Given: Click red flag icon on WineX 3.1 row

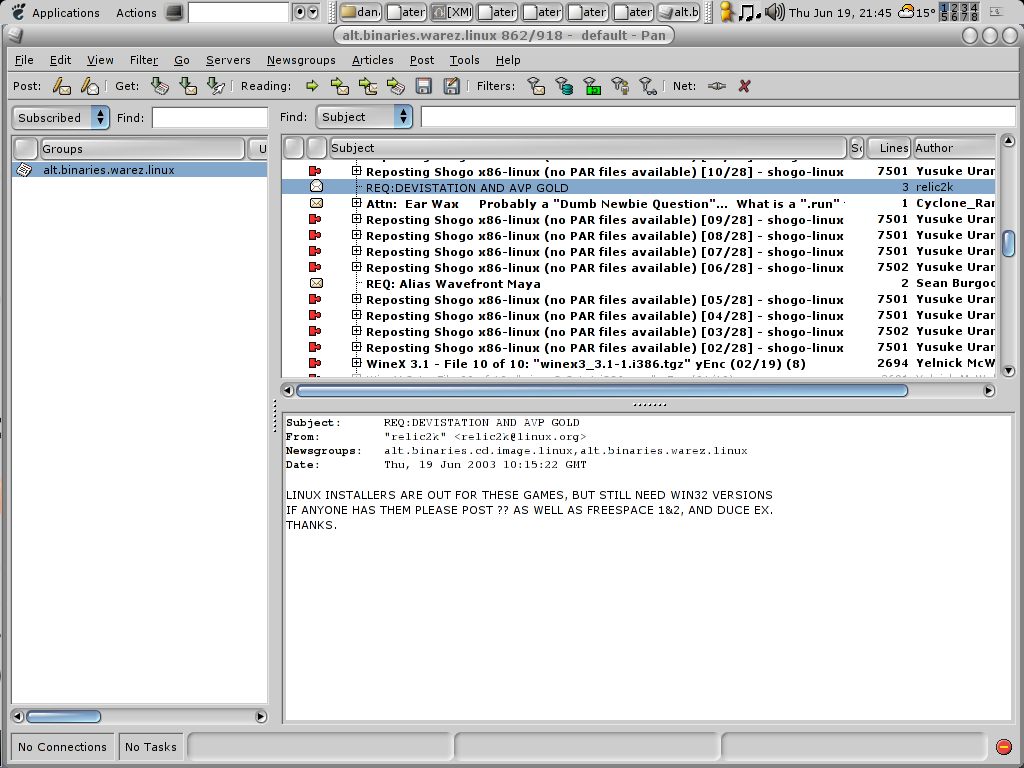Looking at the screenshot, I should point(315,363).
